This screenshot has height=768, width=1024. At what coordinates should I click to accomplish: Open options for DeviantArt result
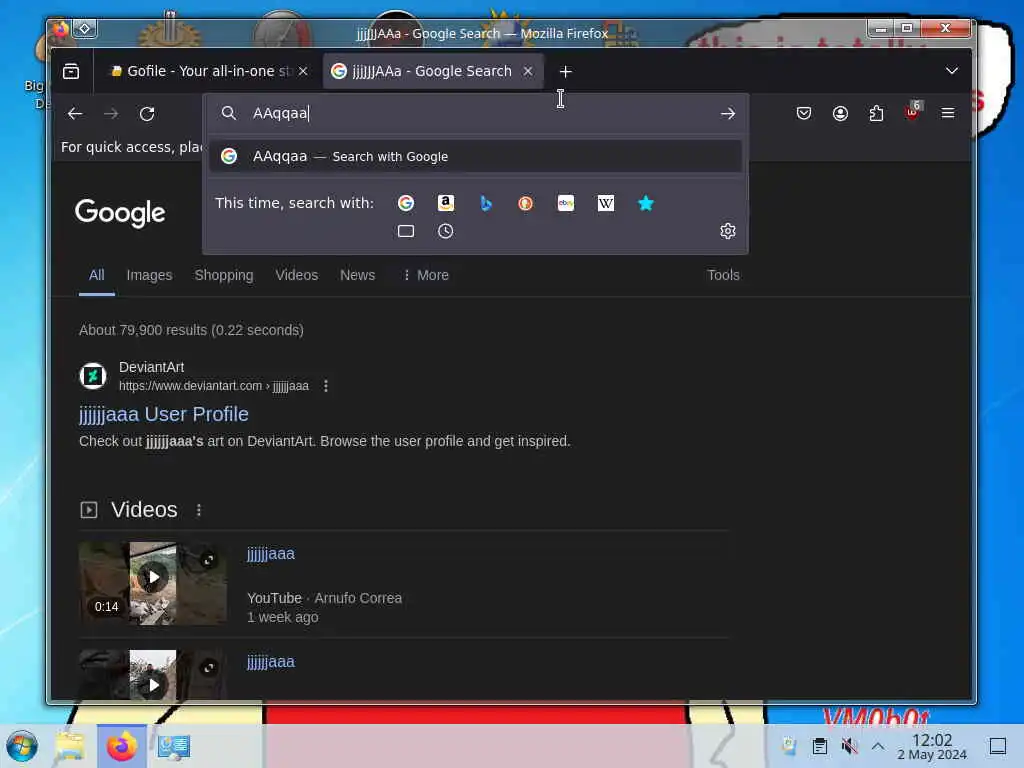tap(326, 386)
